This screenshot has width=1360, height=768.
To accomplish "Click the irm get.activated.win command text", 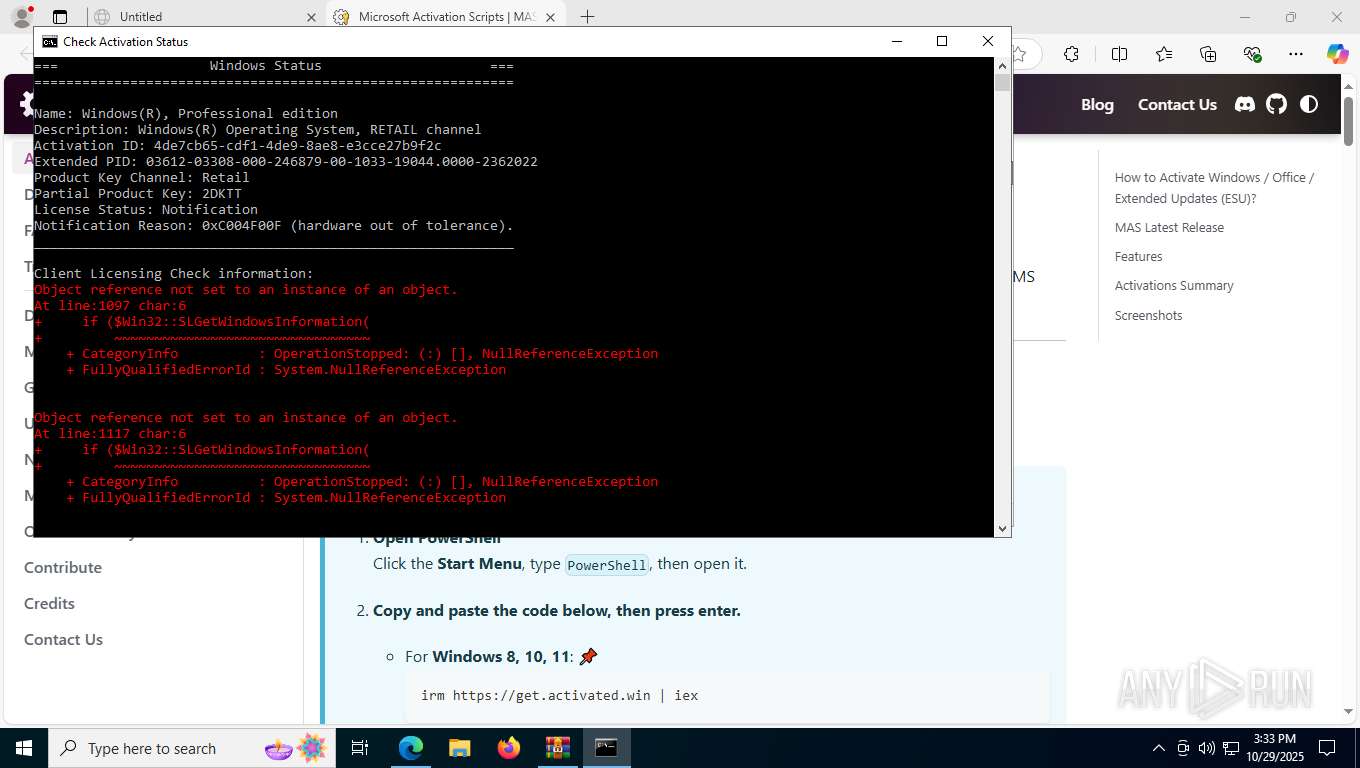I will 559,695.
